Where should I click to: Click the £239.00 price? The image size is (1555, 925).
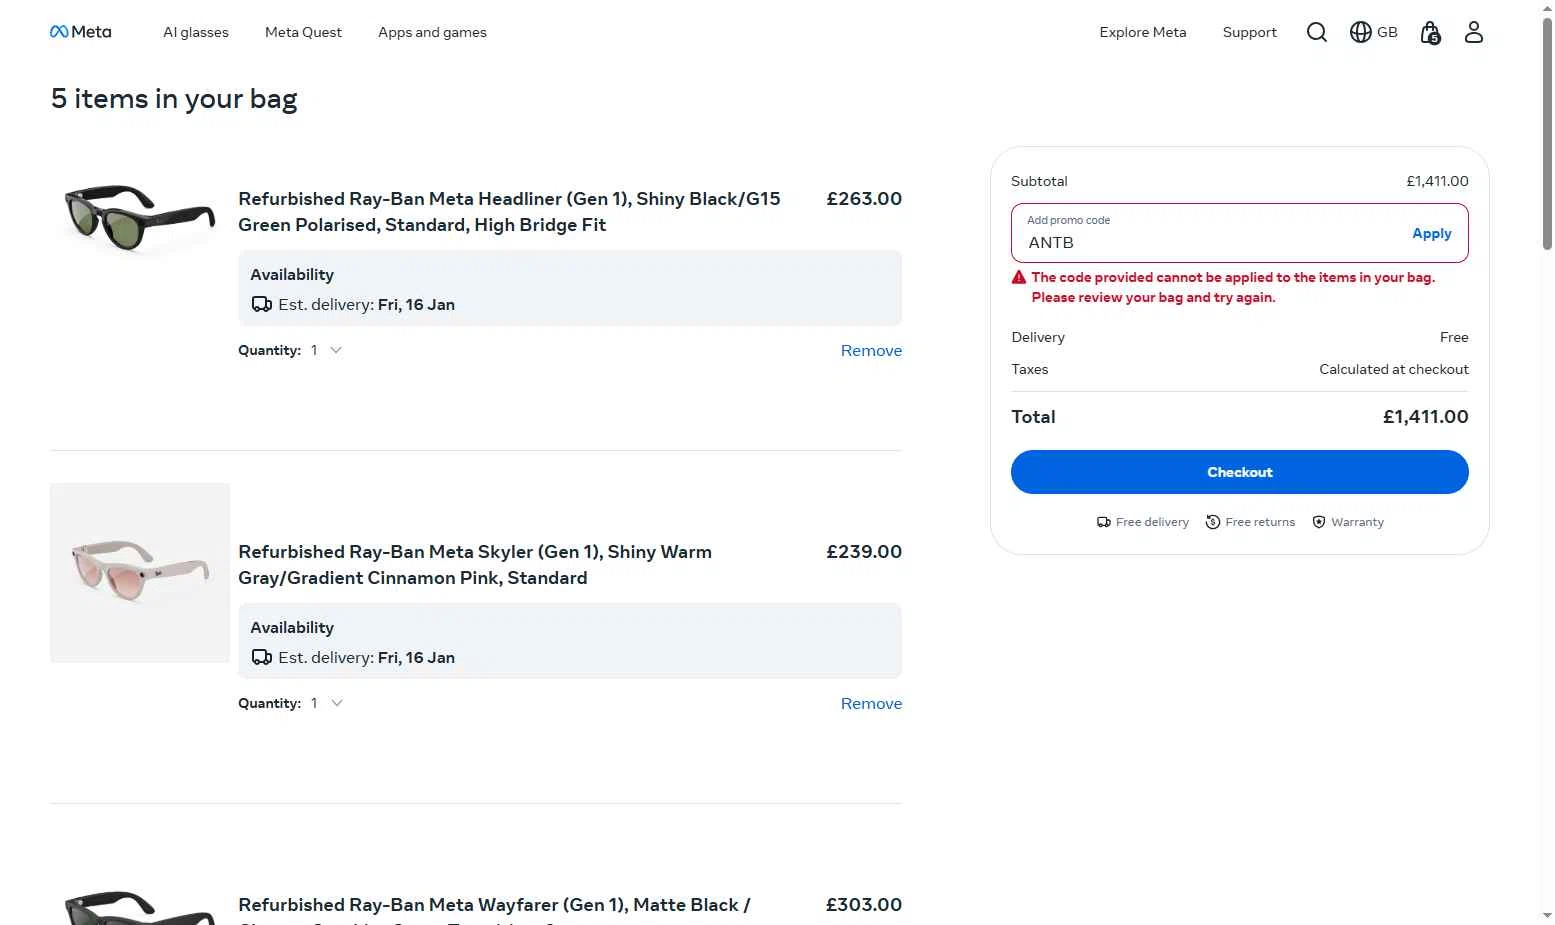[x=864, y=552]
